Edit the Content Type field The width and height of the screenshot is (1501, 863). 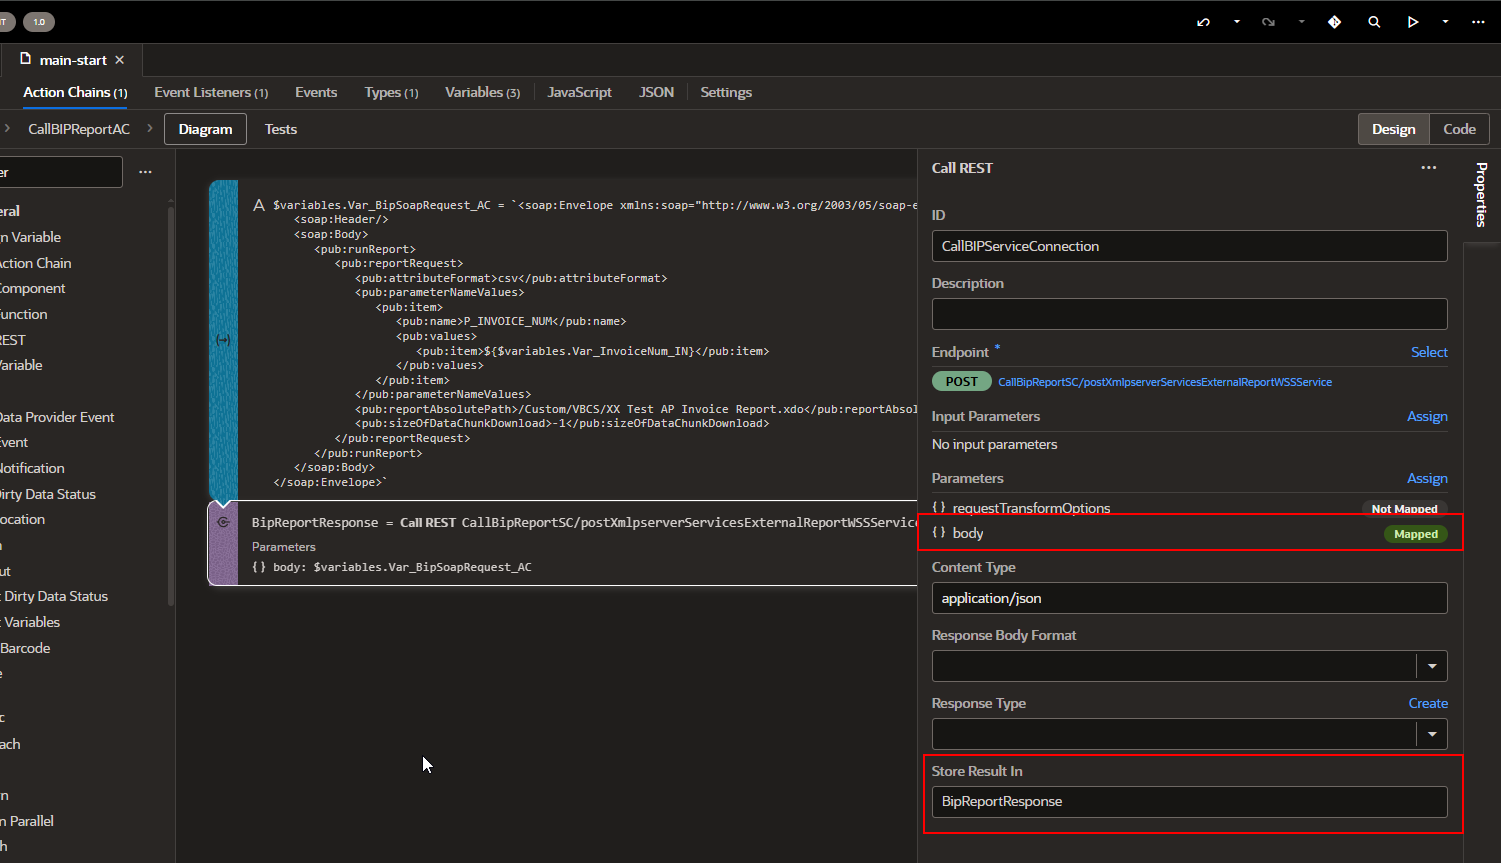(1189, 598)
